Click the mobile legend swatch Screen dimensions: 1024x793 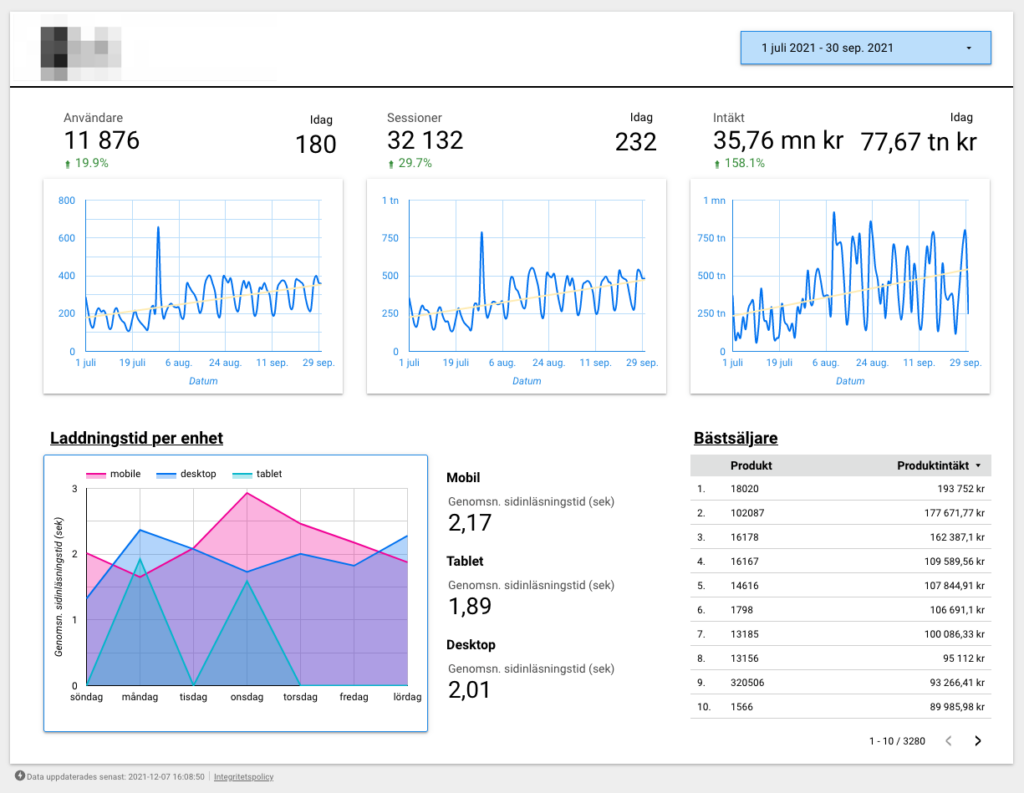coord(96,475)
